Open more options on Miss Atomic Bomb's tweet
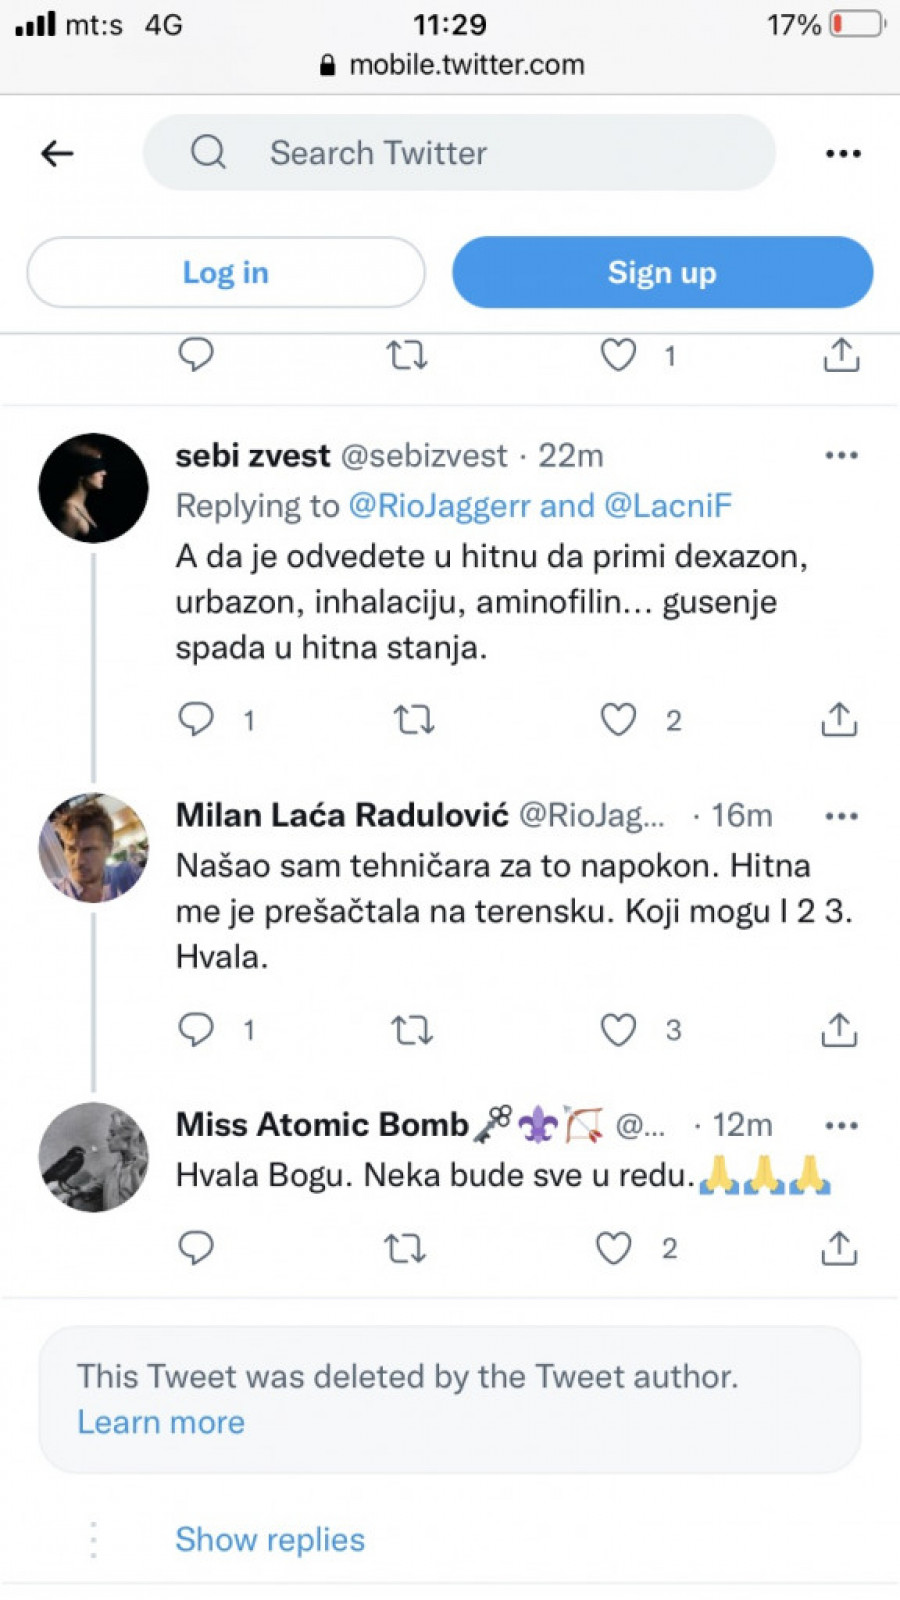The height and width of the screenshot is (1600, 900). point(841,1126)
